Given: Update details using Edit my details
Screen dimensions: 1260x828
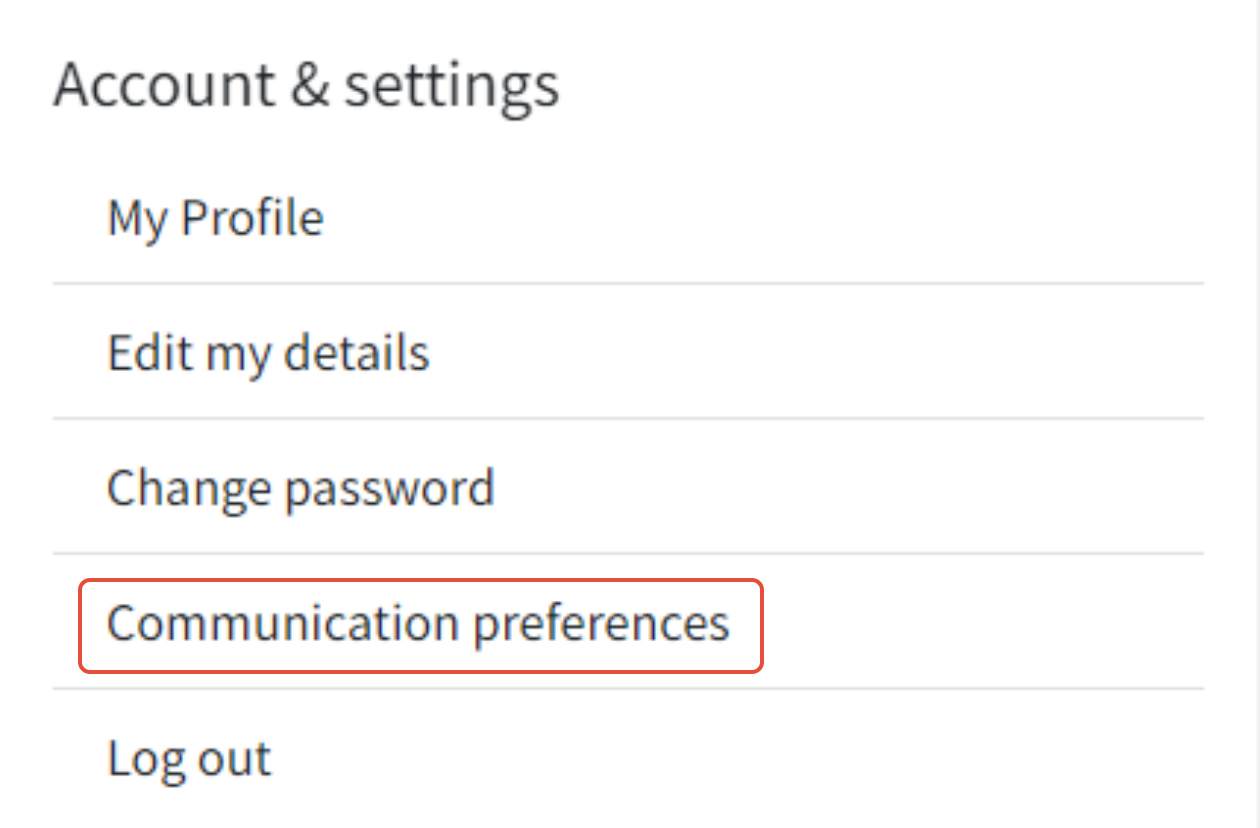Looking at the screenshot, I should point(268,352).
